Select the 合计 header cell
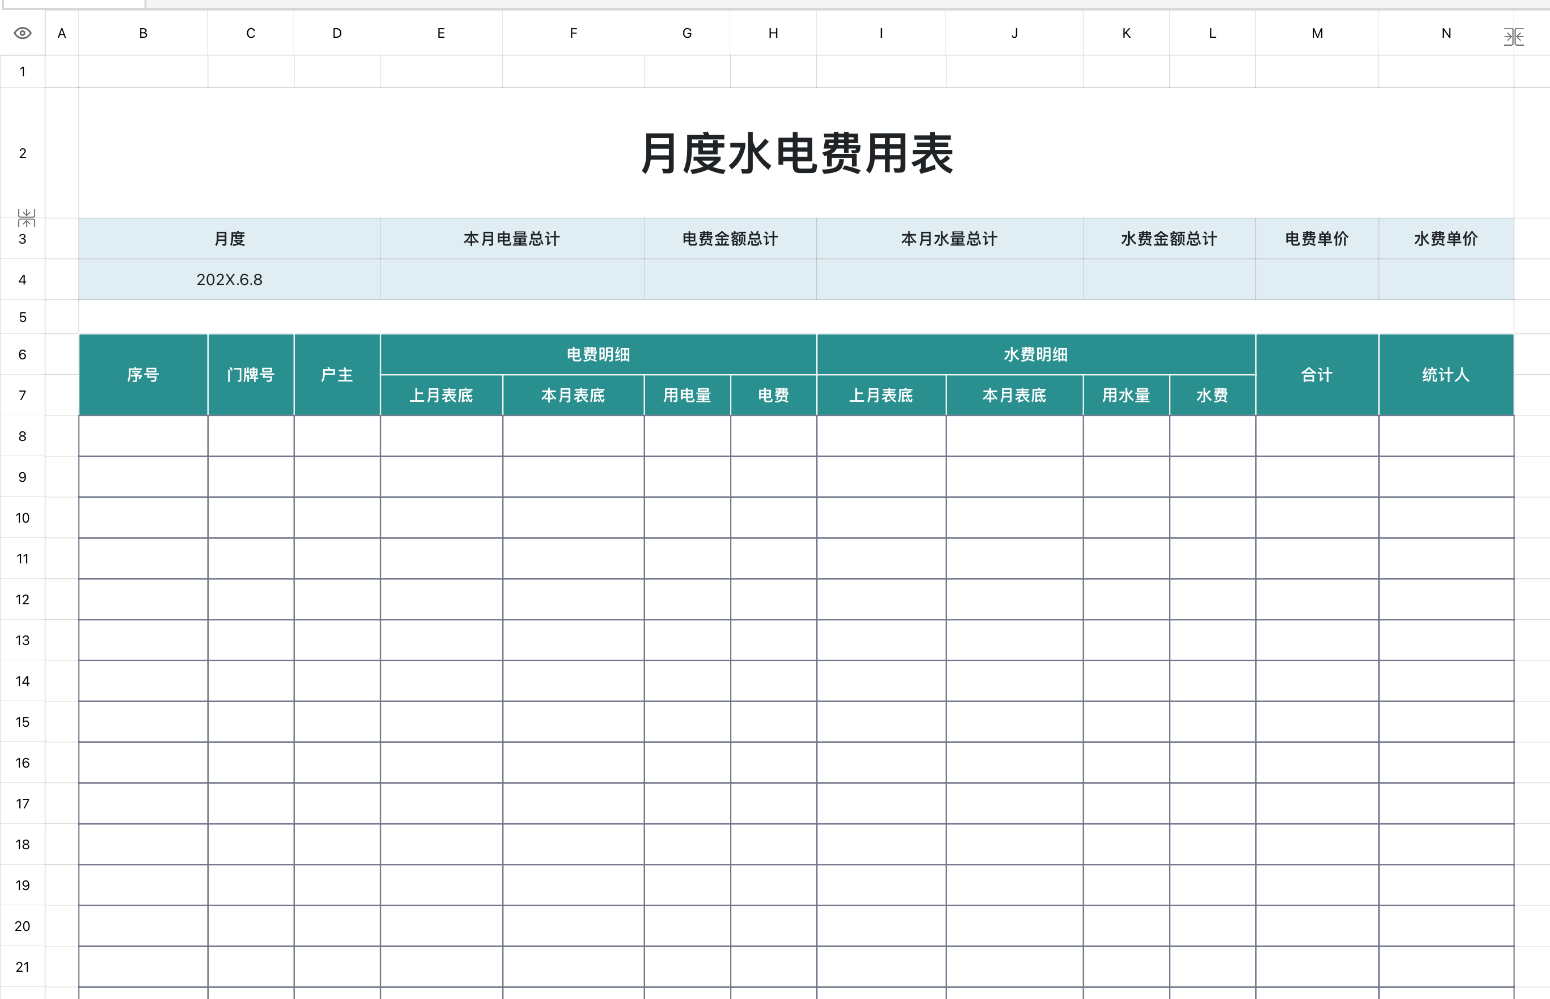 [1317, 375]
